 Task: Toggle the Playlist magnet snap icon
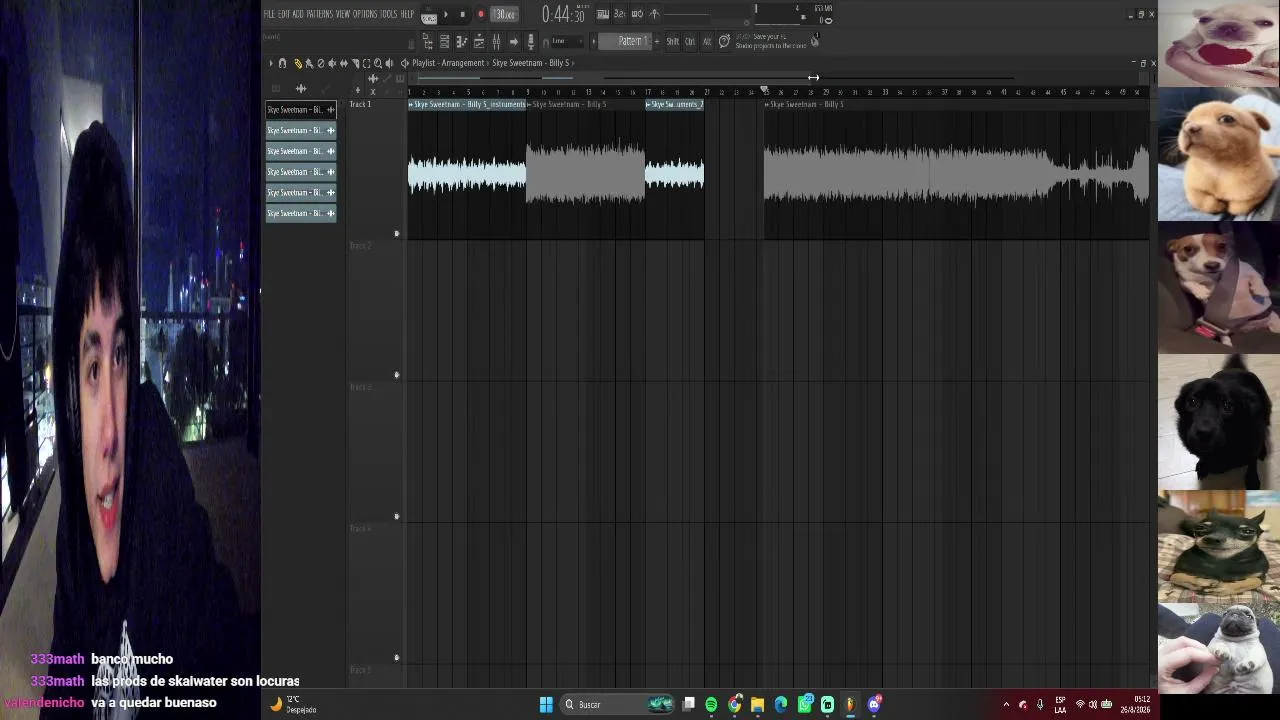pos(282,63)
